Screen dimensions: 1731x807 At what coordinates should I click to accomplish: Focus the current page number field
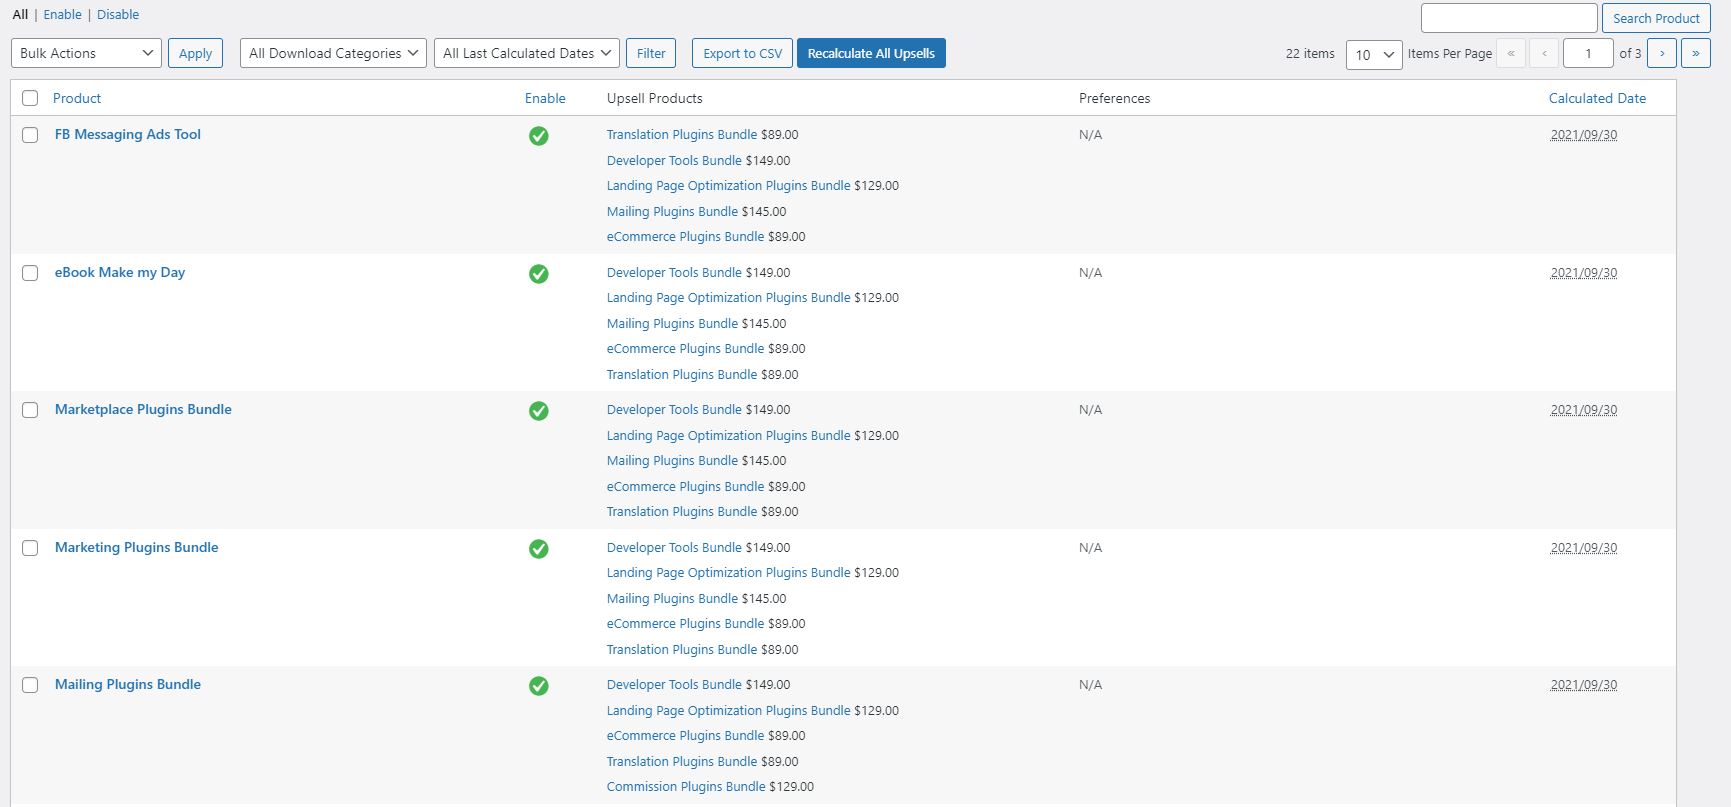[x=1588, y=53]
